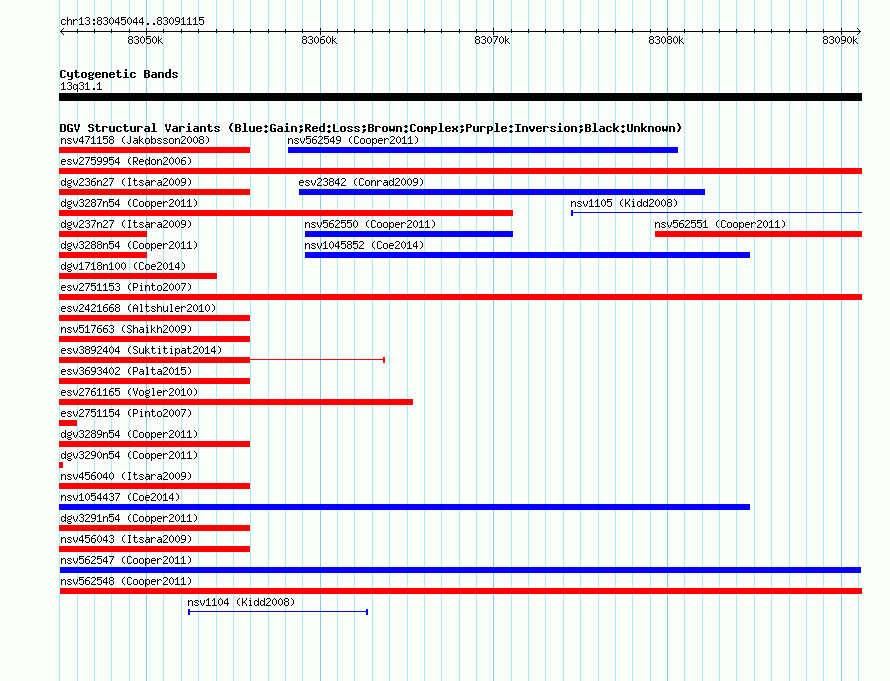Click esv2761165 (Vogler2010) label
Screen dimensions: 890x681
(129, 392)
